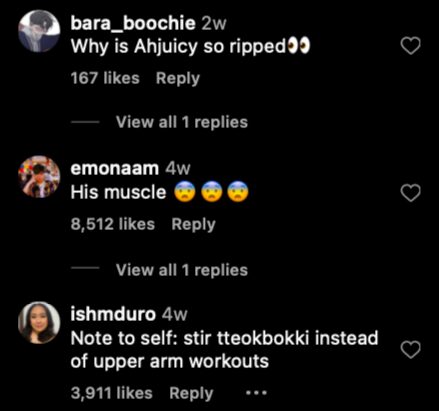Open ishmduro's profile picture
439x411 pixels.
39,323
